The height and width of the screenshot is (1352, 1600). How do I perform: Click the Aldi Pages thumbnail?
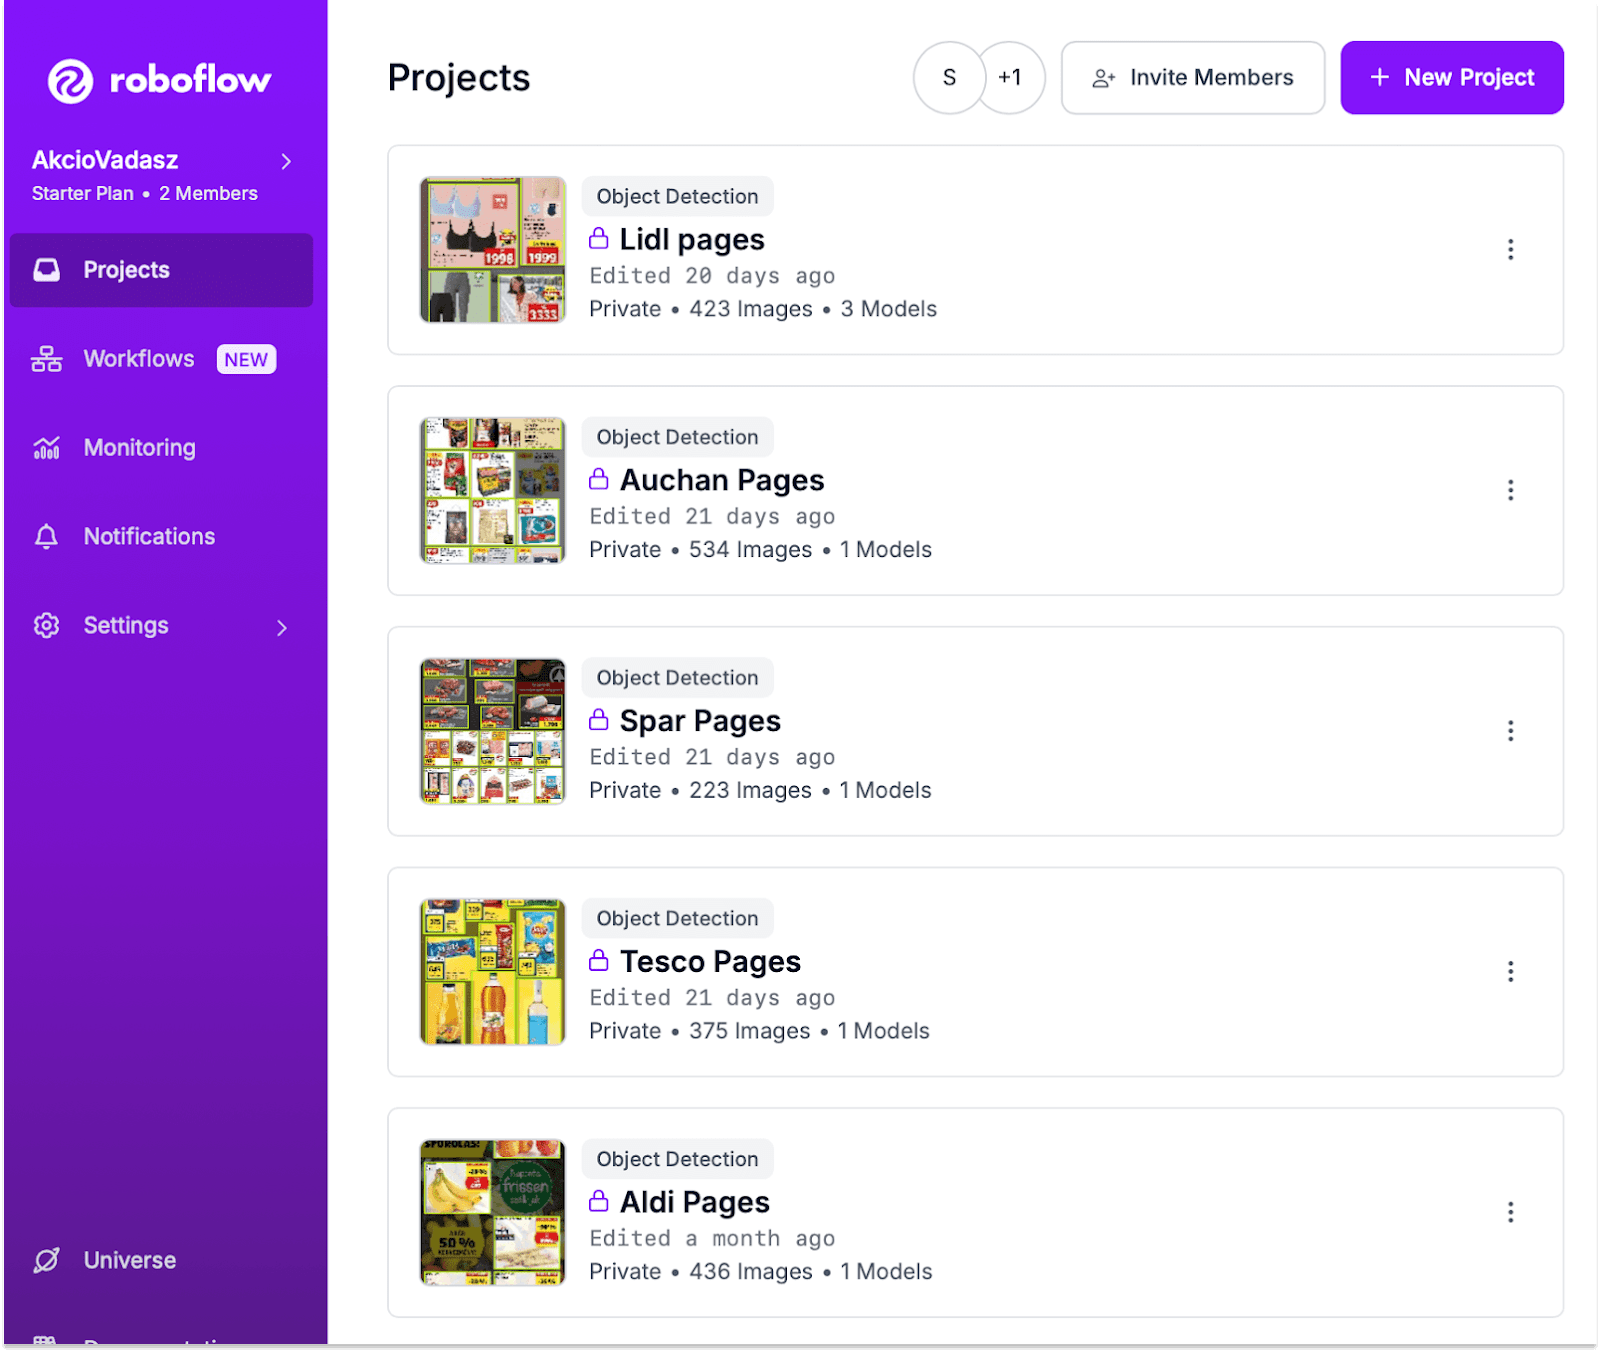click(x=492, y=1212)
